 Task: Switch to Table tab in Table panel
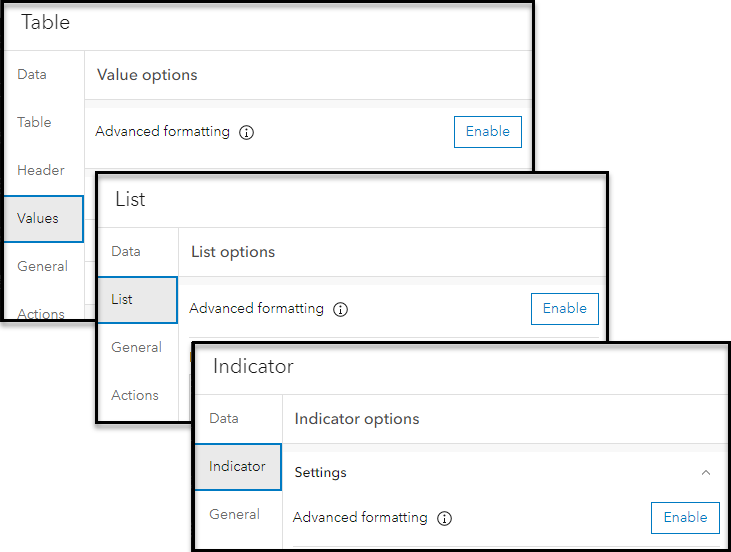tap(34, 122)
